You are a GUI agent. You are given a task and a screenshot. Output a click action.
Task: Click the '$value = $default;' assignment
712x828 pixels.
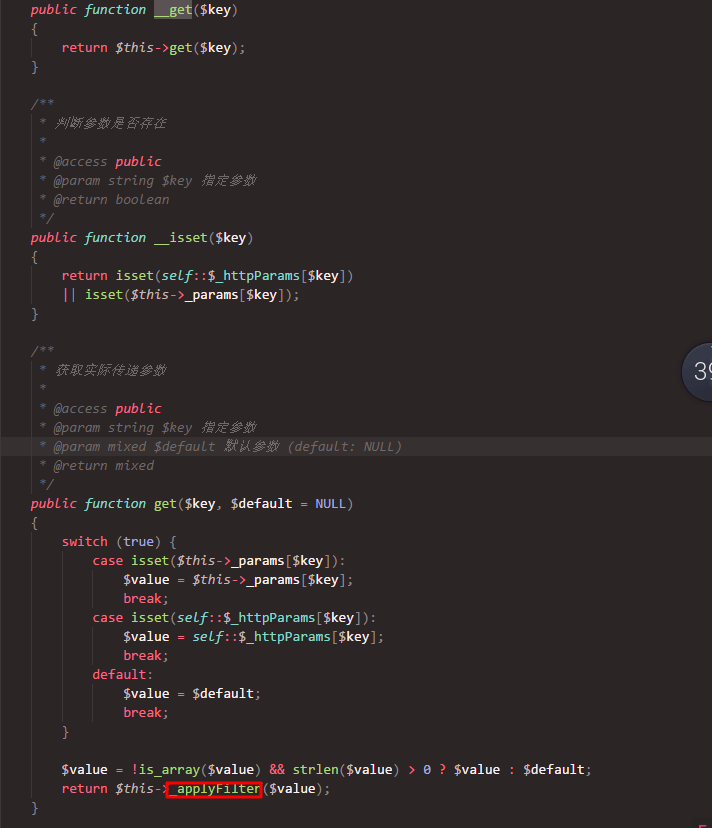[192, 694]
